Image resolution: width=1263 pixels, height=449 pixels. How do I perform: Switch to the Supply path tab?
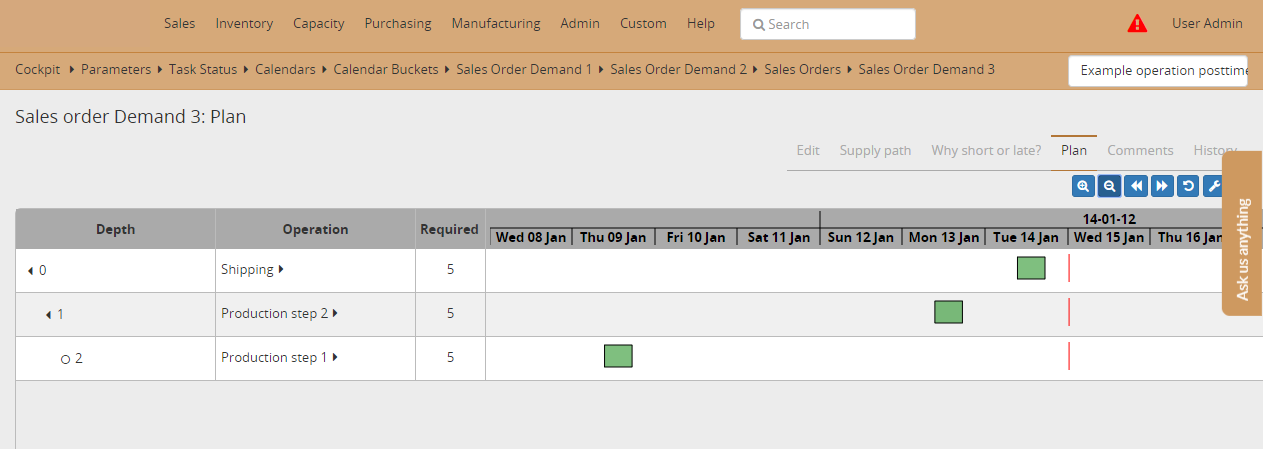[x=875, y=150]
